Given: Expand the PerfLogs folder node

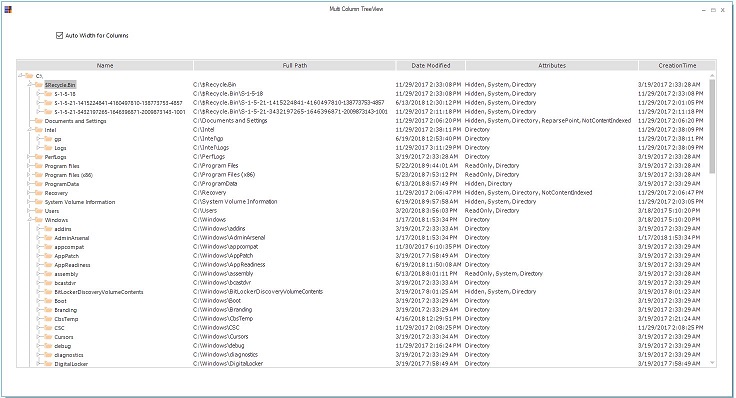Looking at the screenshot, I should 30,157.
